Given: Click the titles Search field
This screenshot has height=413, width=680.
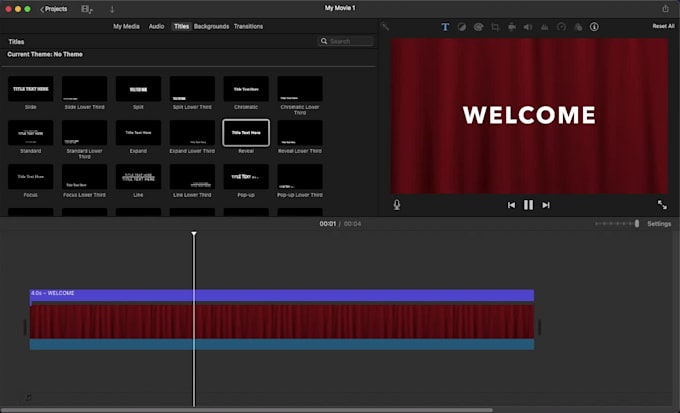Looking at the screenshot, I should coord(346,41).
